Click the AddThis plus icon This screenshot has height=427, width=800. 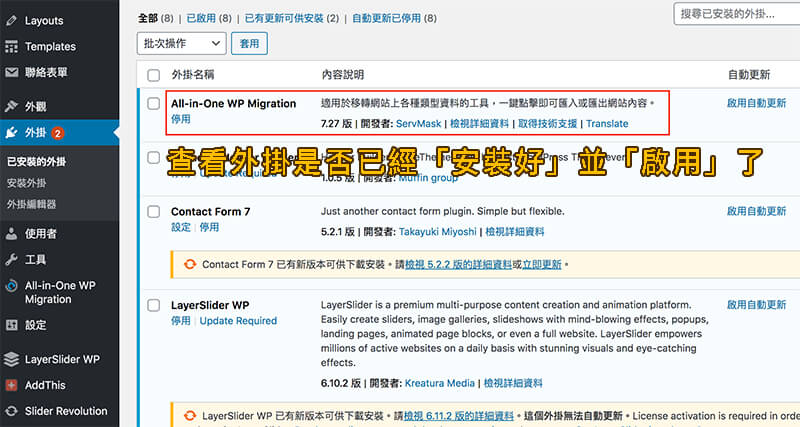tap(11, 385)
